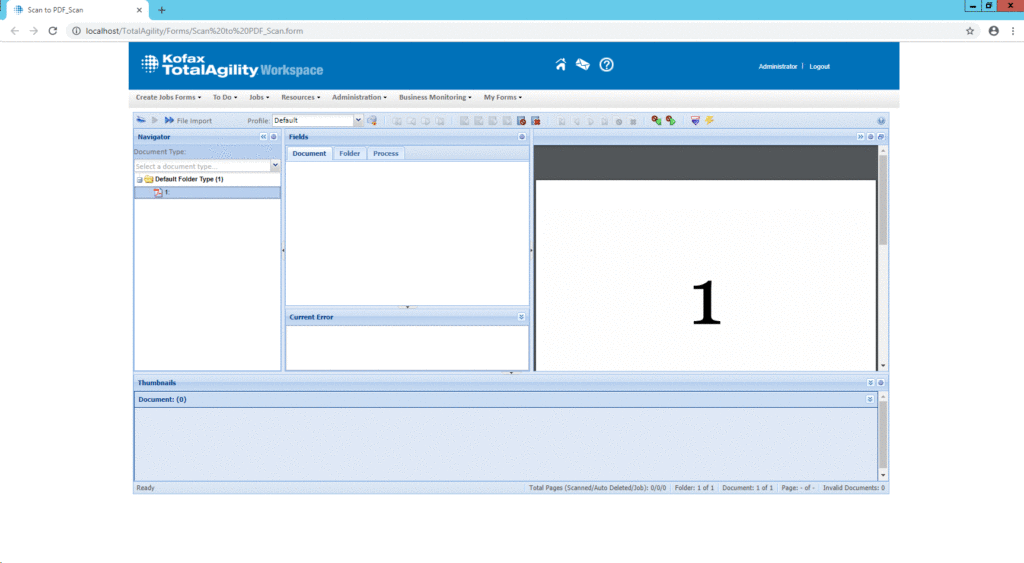The image size is (1024, 563).
Task: Open Help via the question mark icon
Action: pos(606,65)
